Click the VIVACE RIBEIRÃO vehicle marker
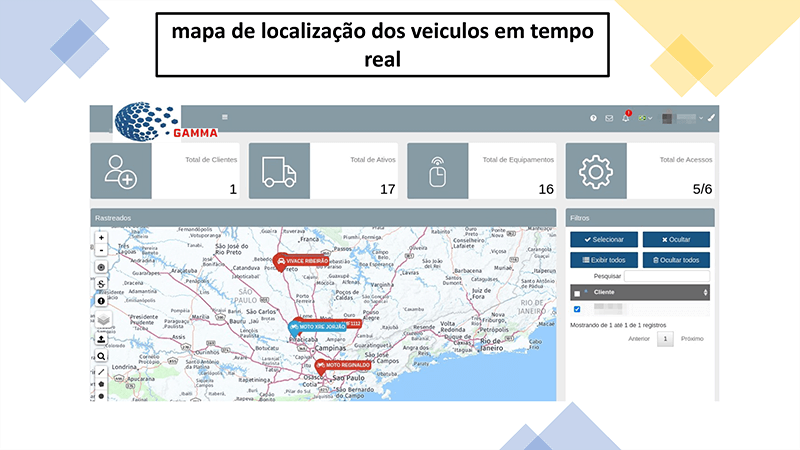The width and height of the screenshot is (800, 450). pyautogui.click(x=302, y=261)
